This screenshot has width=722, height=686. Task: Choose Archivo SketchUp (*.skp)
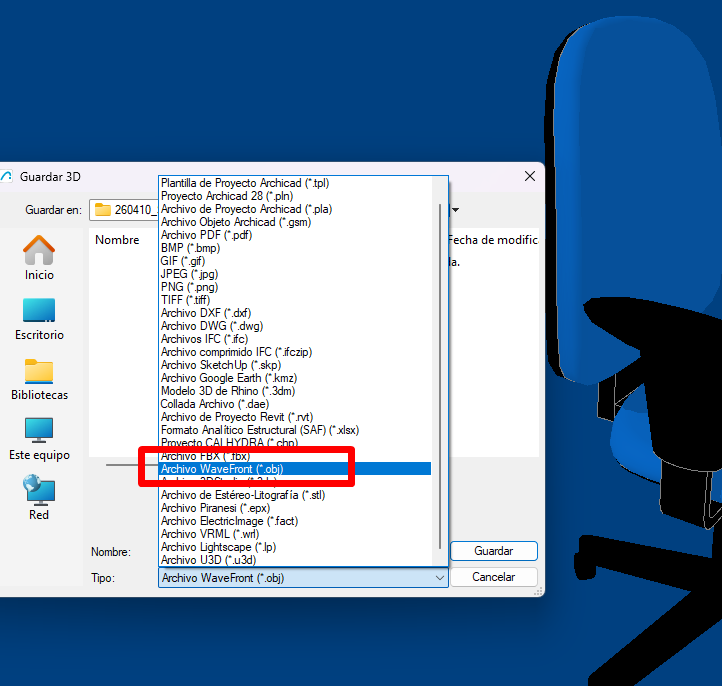tap(295, 365)
